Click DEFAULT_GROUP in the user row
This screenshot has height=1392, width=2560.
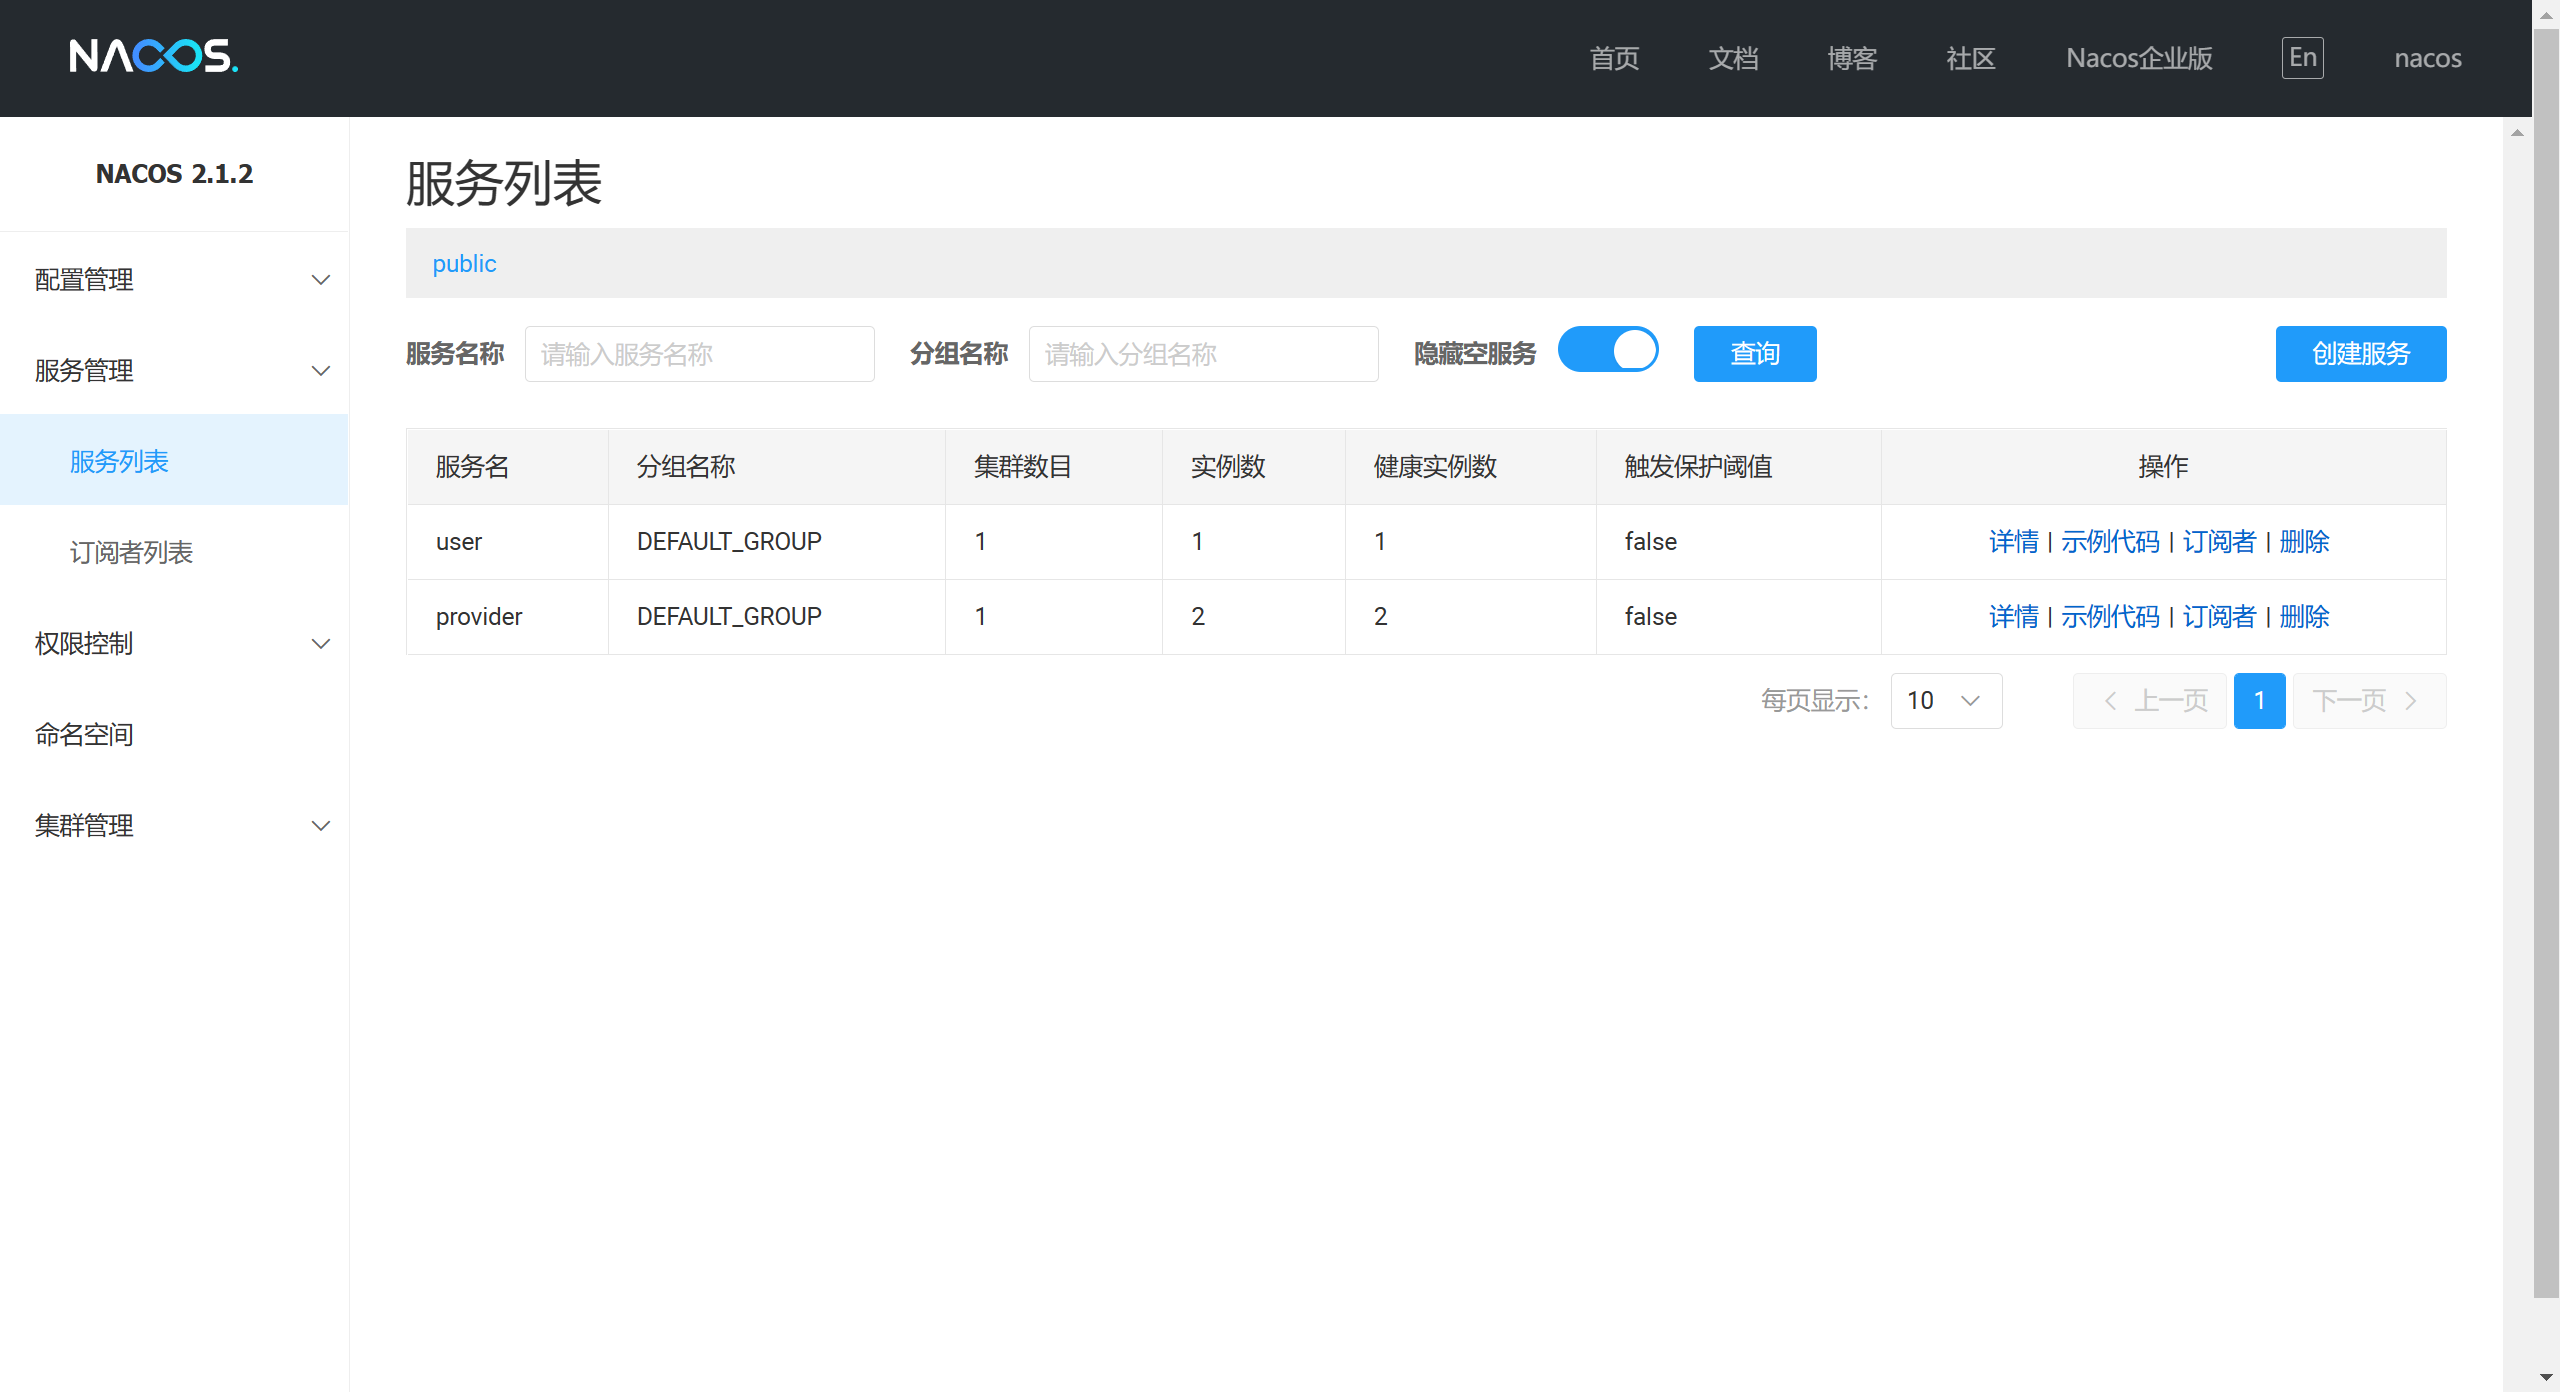pos(729,542)
